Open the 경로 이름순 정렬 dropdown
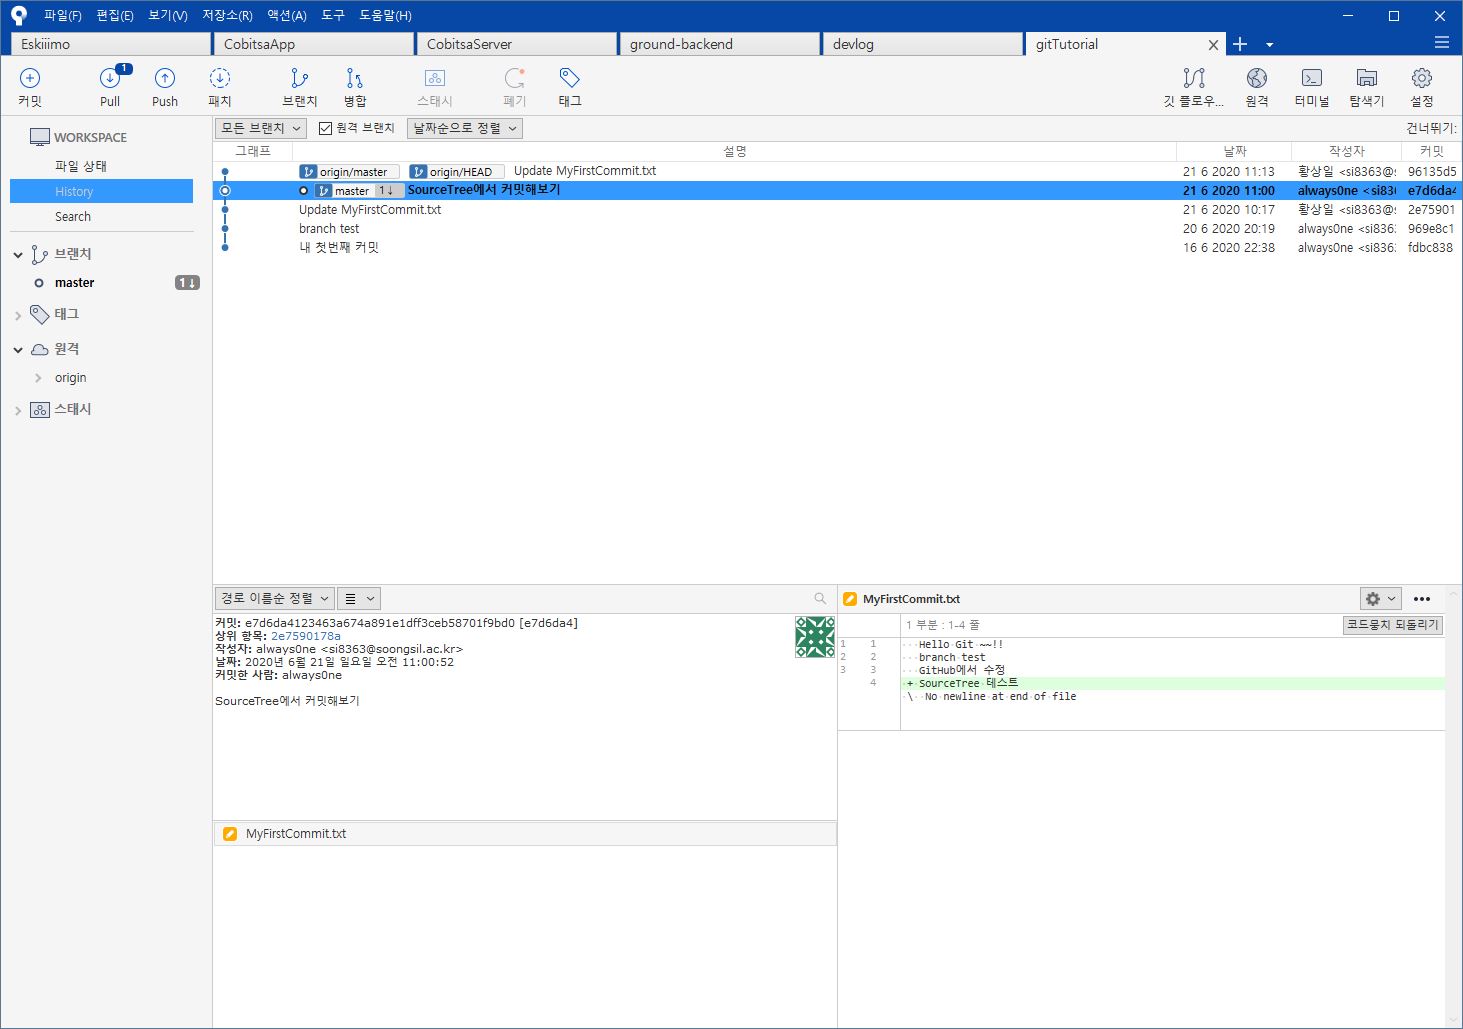1463x1029 pixels. pyautogui.click(x=275, y=599)
